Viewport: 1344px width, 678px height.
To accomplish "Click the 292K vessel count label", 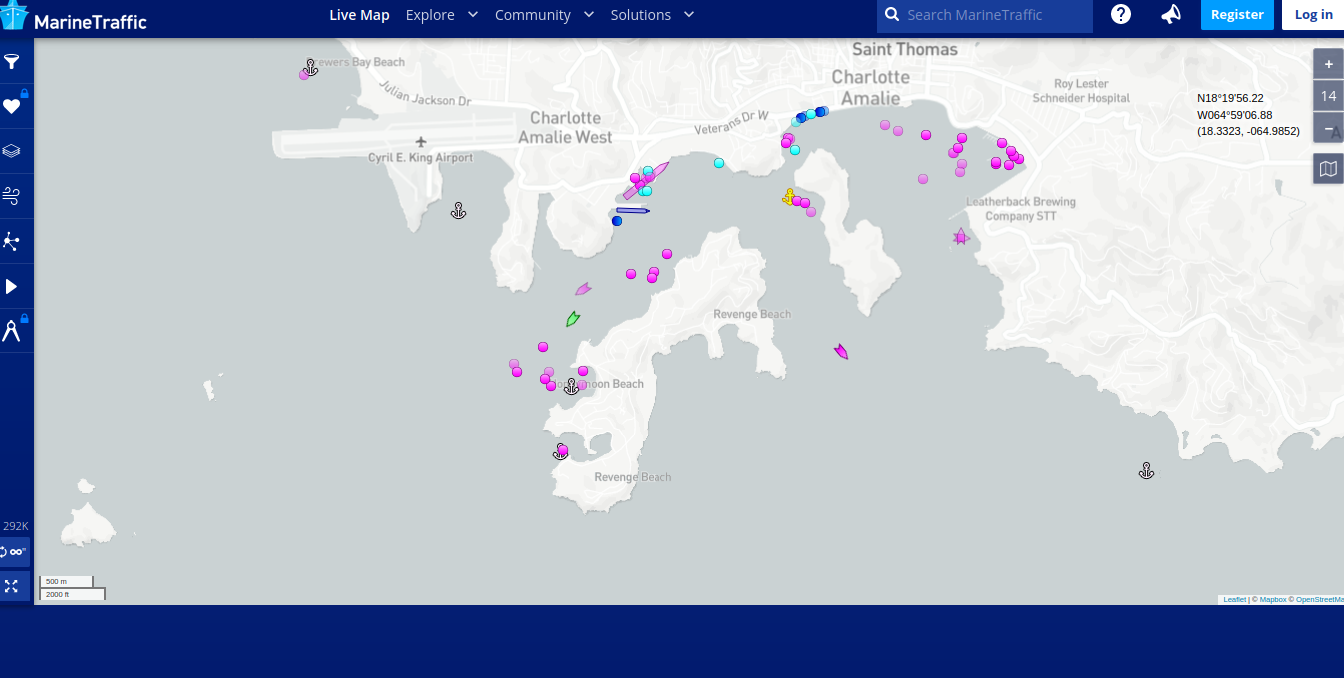I will coord(15,526).
